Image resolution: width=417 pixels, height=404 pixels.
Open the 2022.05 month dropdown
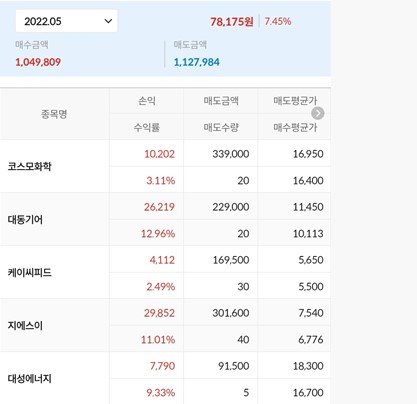[66, 21]
